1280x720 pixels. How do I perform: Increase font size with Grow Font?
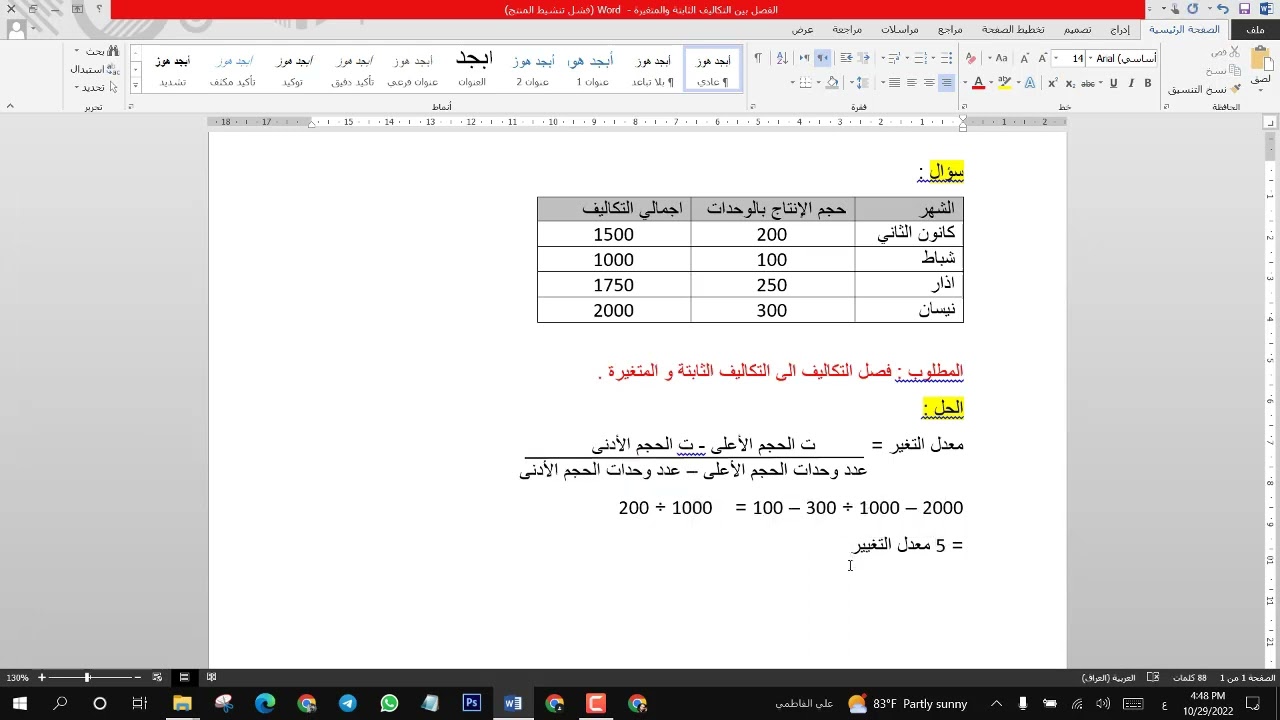click(x=1043, y=58)
